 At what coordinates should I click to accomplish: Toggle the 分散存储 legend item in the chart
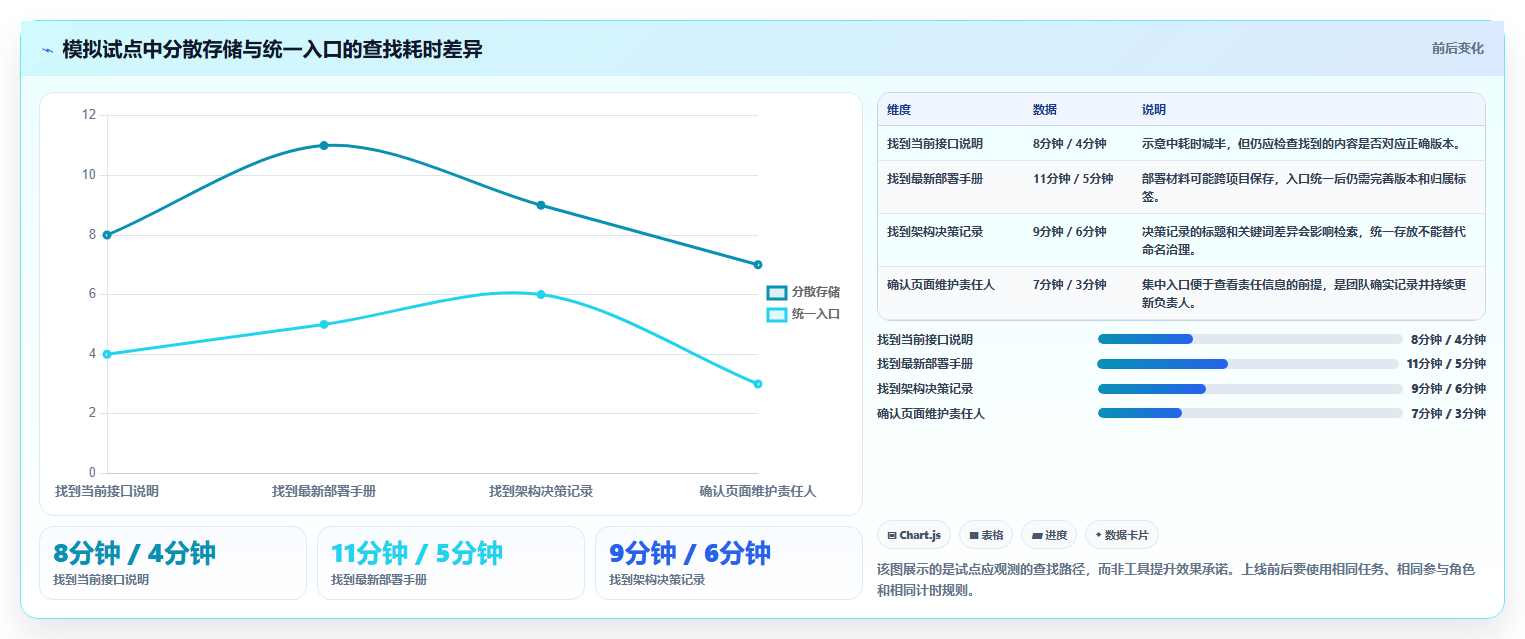click(x=803, y=292)
